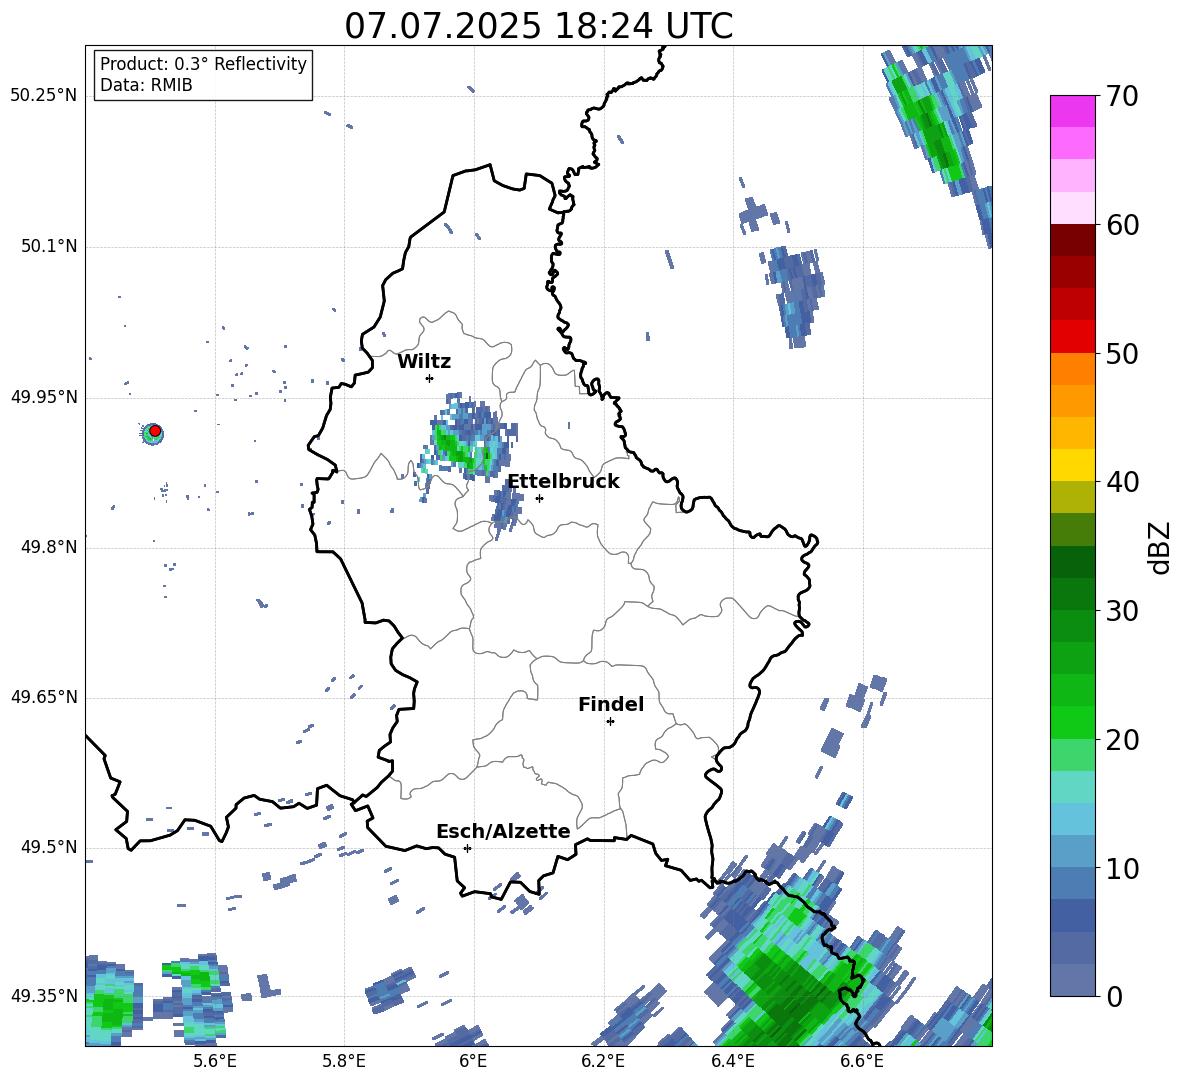
Task: Click the Ettelbruck city label
Action: coord(563,482)
